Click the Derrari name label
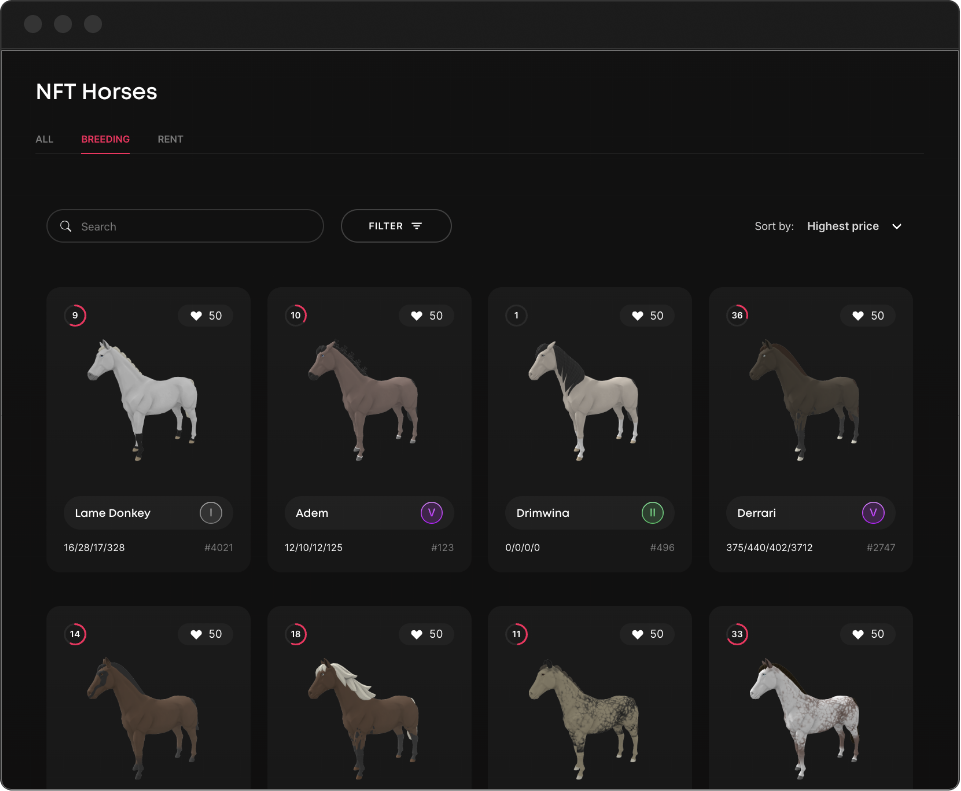 click(756, 513)
